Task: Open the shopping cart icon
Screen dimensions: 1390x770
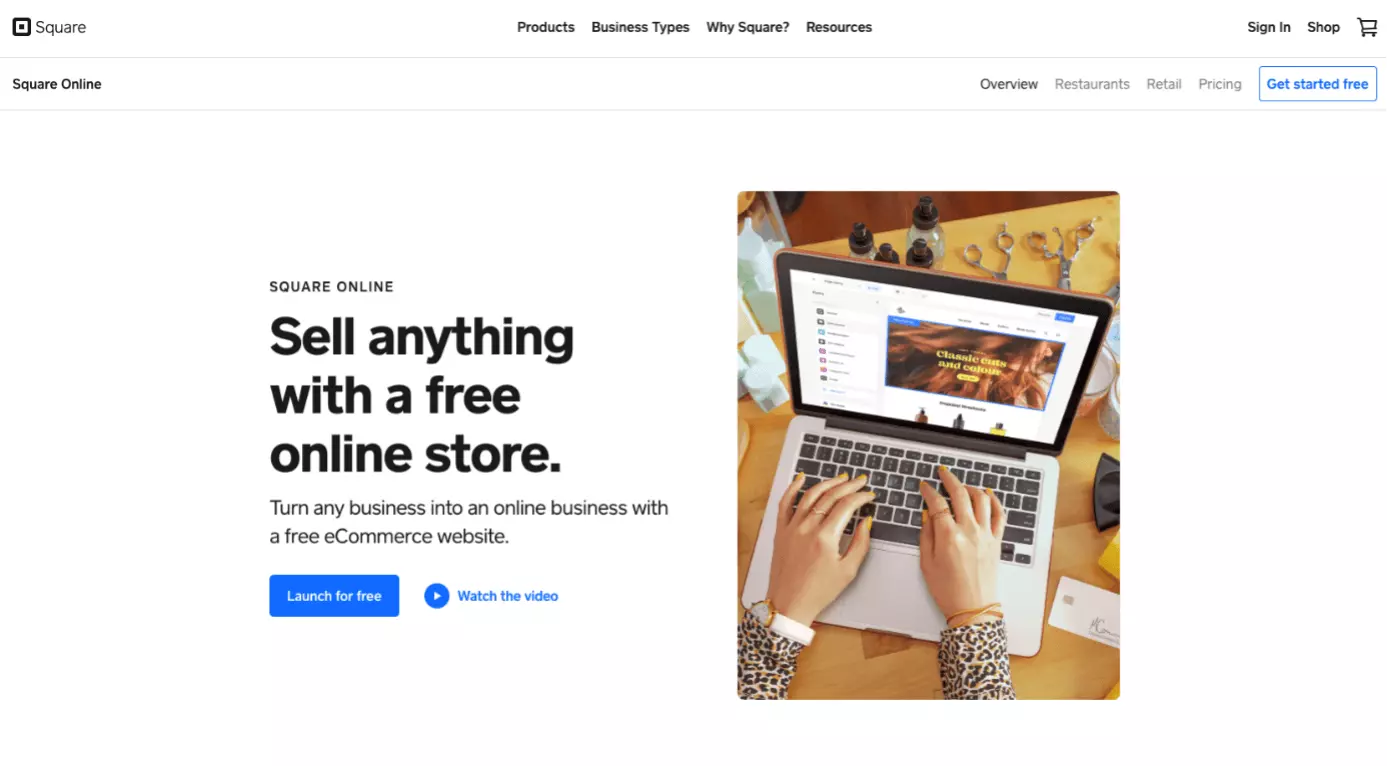Action: (x=1367, y=27)
